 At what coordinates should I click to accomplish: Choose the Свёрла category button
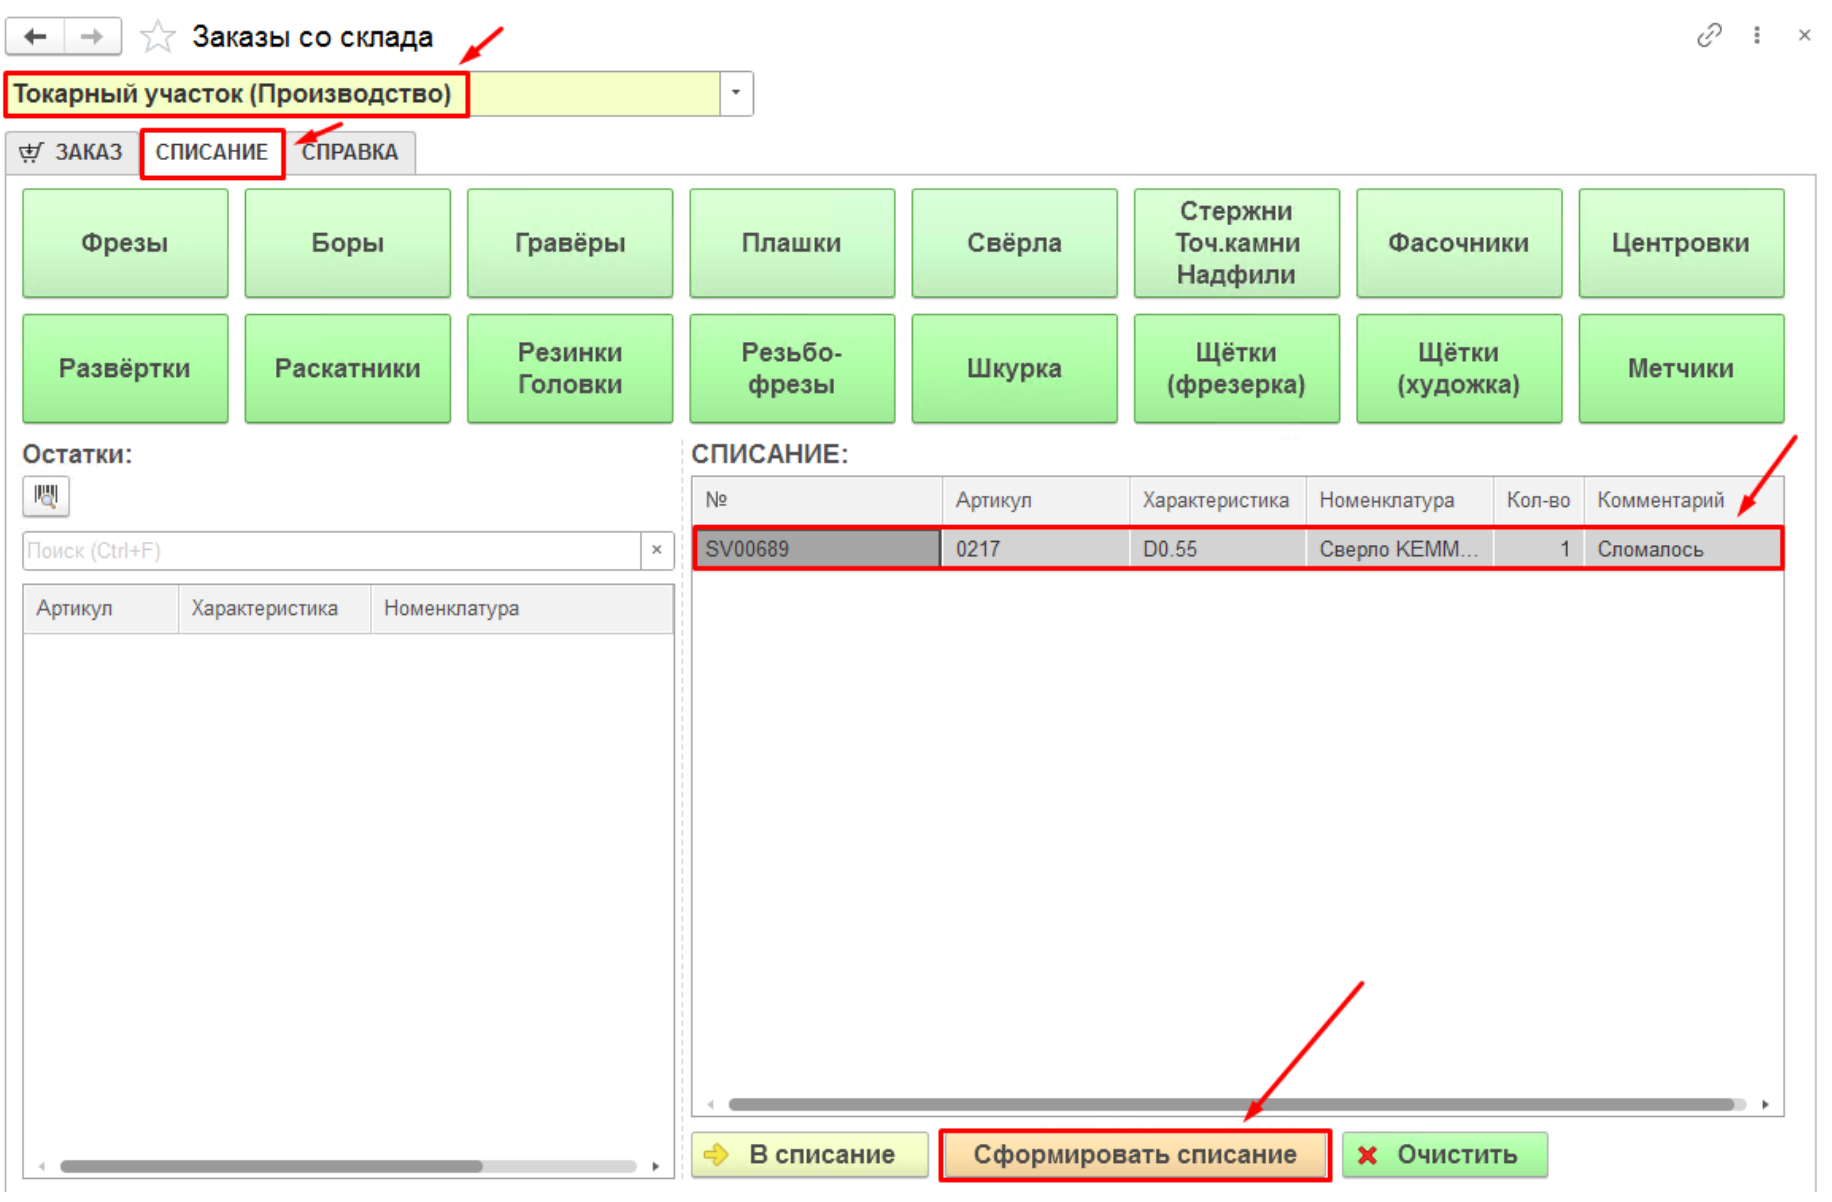[x=1014, y=243]
